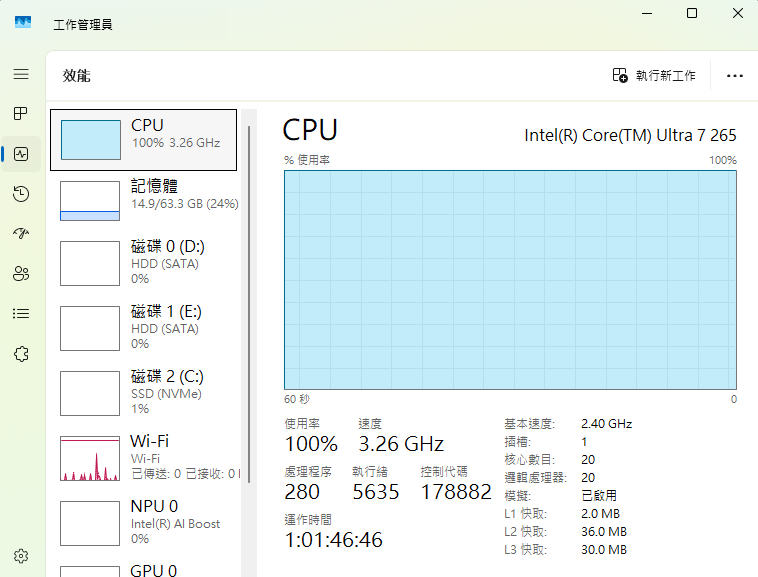Select NPU 0 resource entry
The image size is (758, 577).
(146, 522)
